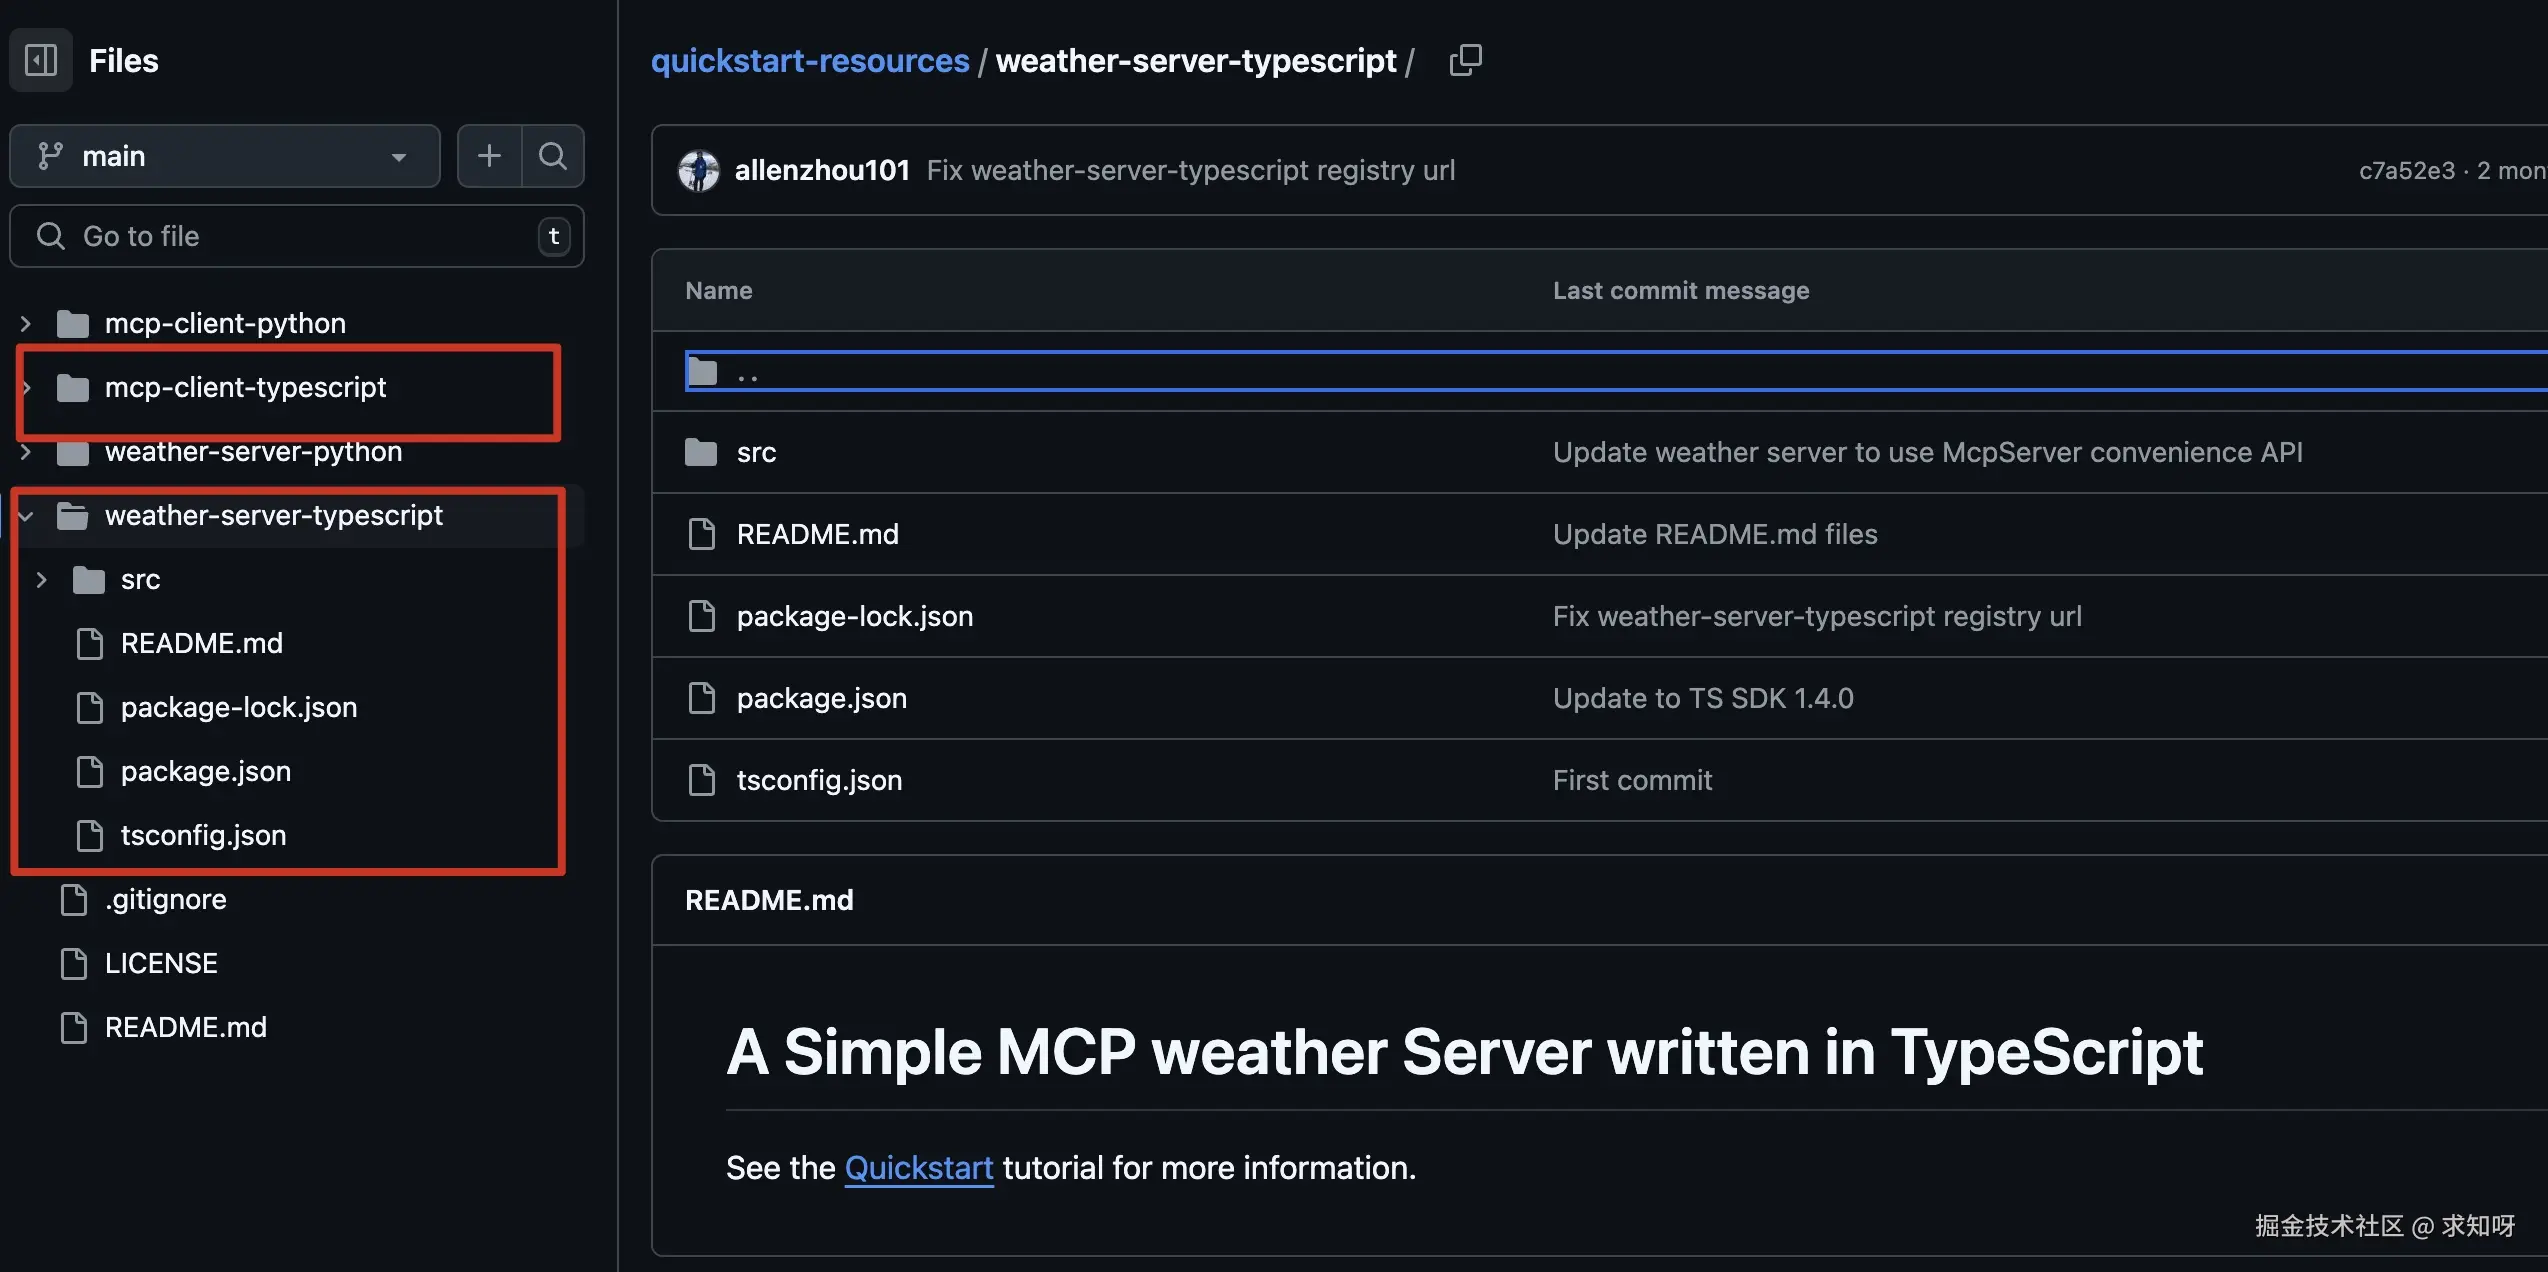Expand the src folder chevron in sidebar

42,580
